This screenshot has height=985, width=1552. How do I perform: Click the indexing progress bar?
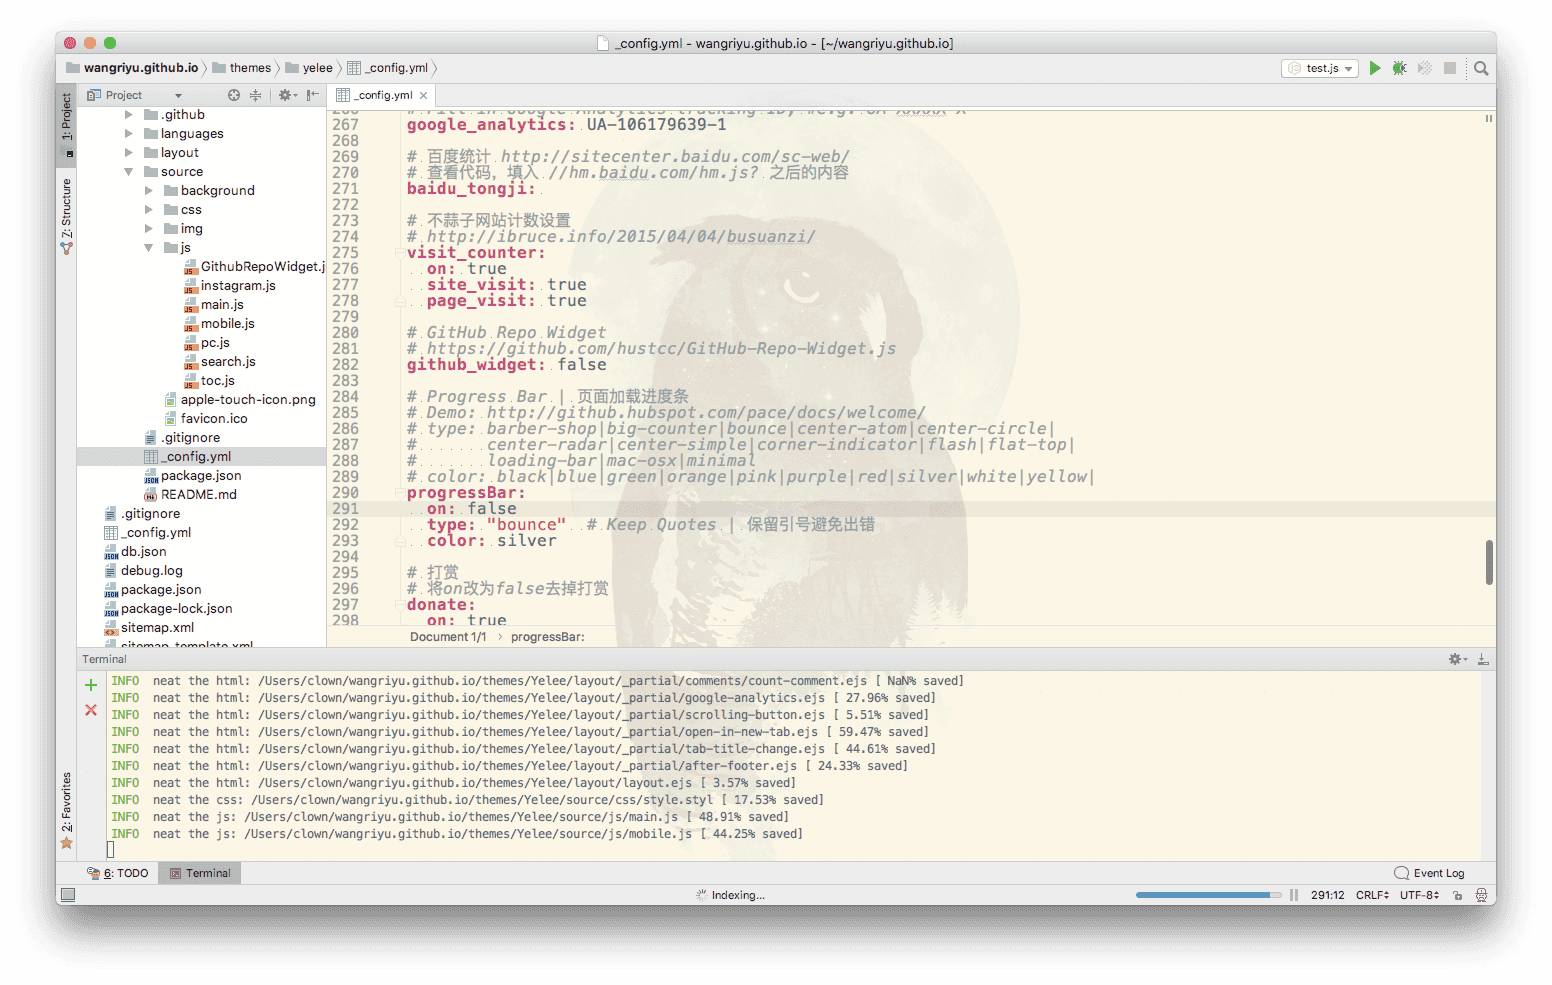point(1208,895)
